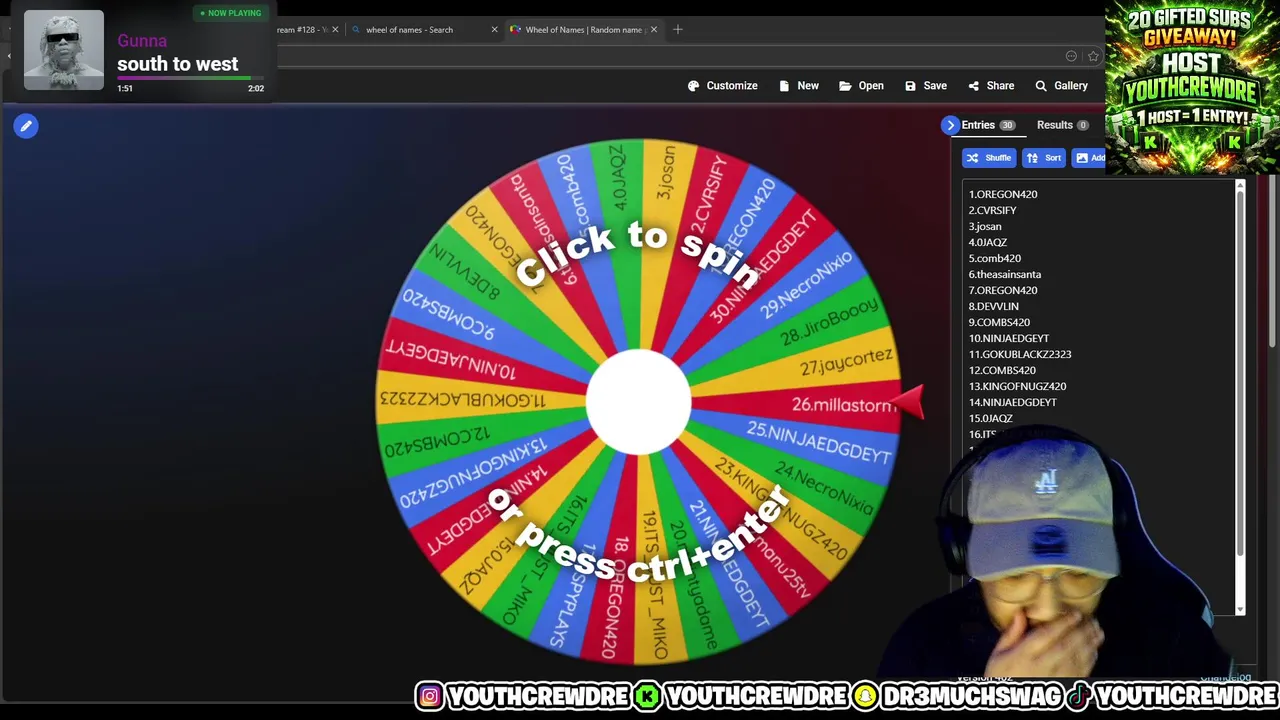The width and height of the screenshot is (1280, 720).
Task: Open a new browser tab with plus
Action: [678, 30]
